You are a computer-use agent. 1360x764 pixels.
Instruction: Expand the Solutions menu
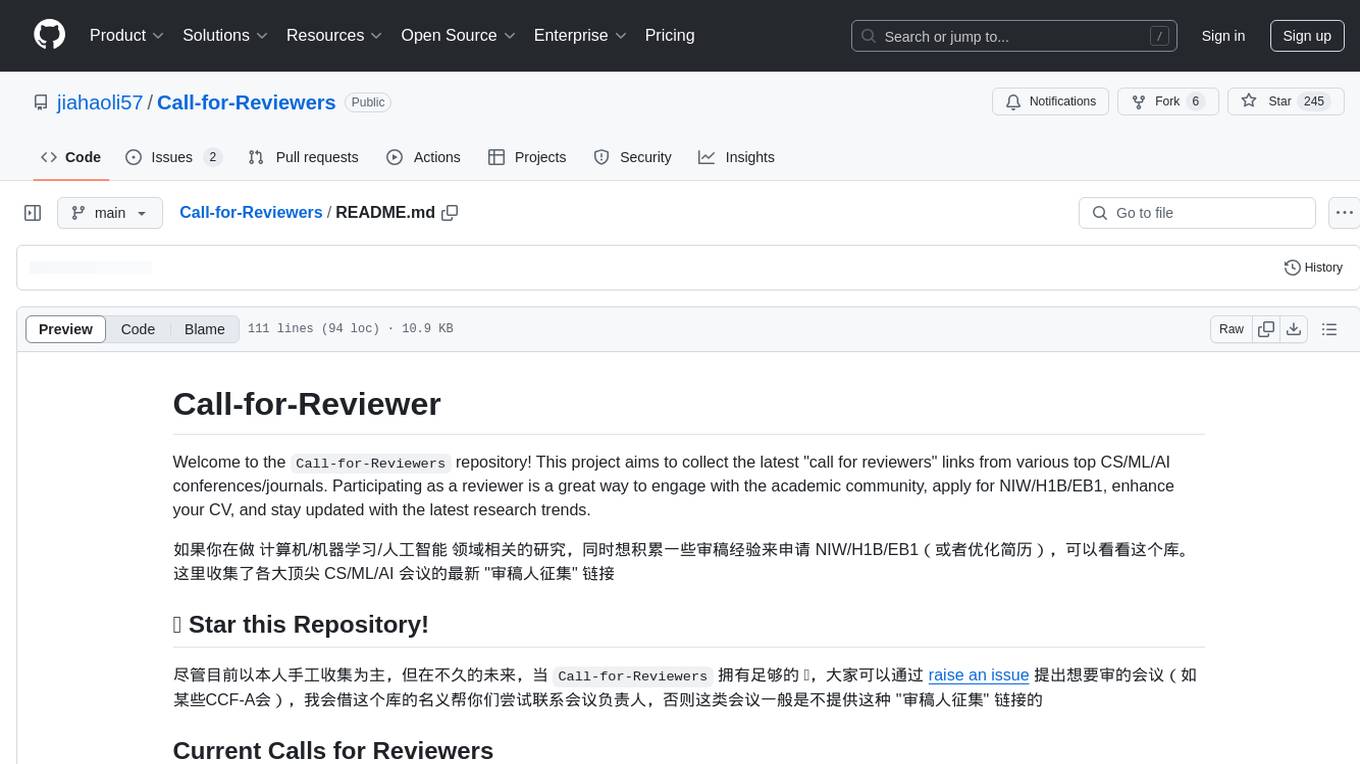coord(226,35)
